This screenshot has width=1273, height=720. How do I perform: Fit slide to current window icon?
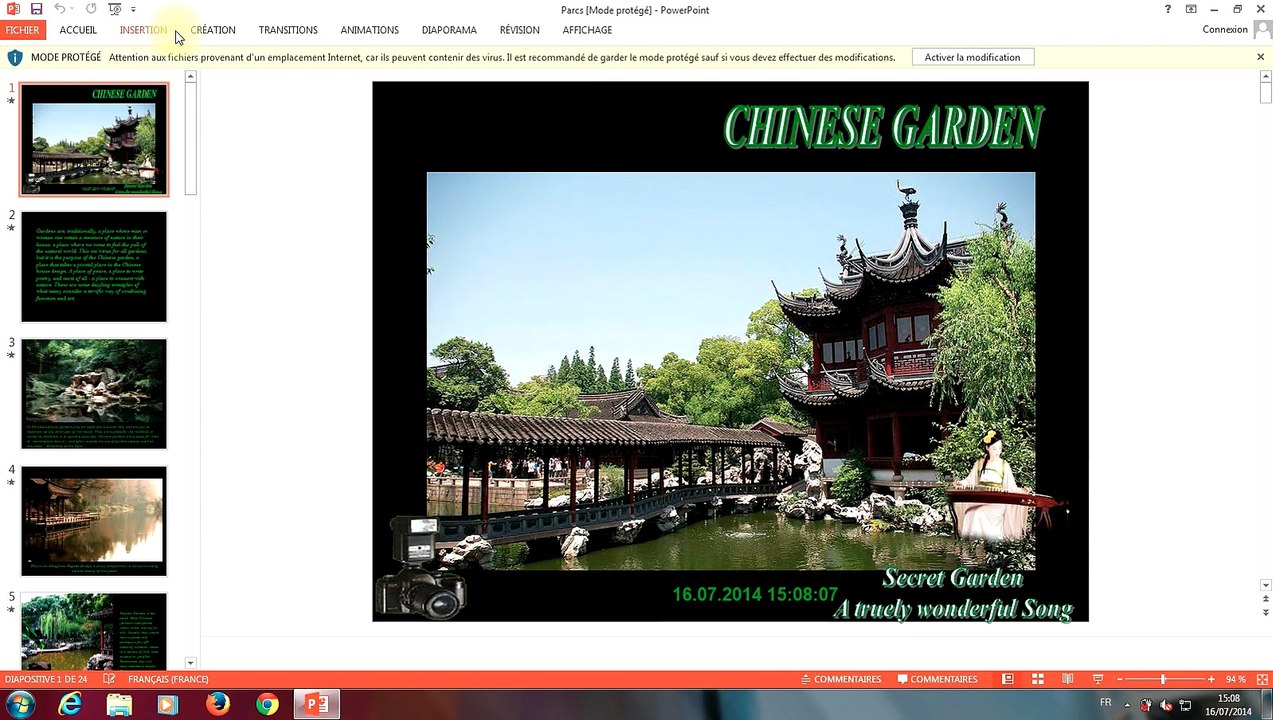click(1261, 679)
